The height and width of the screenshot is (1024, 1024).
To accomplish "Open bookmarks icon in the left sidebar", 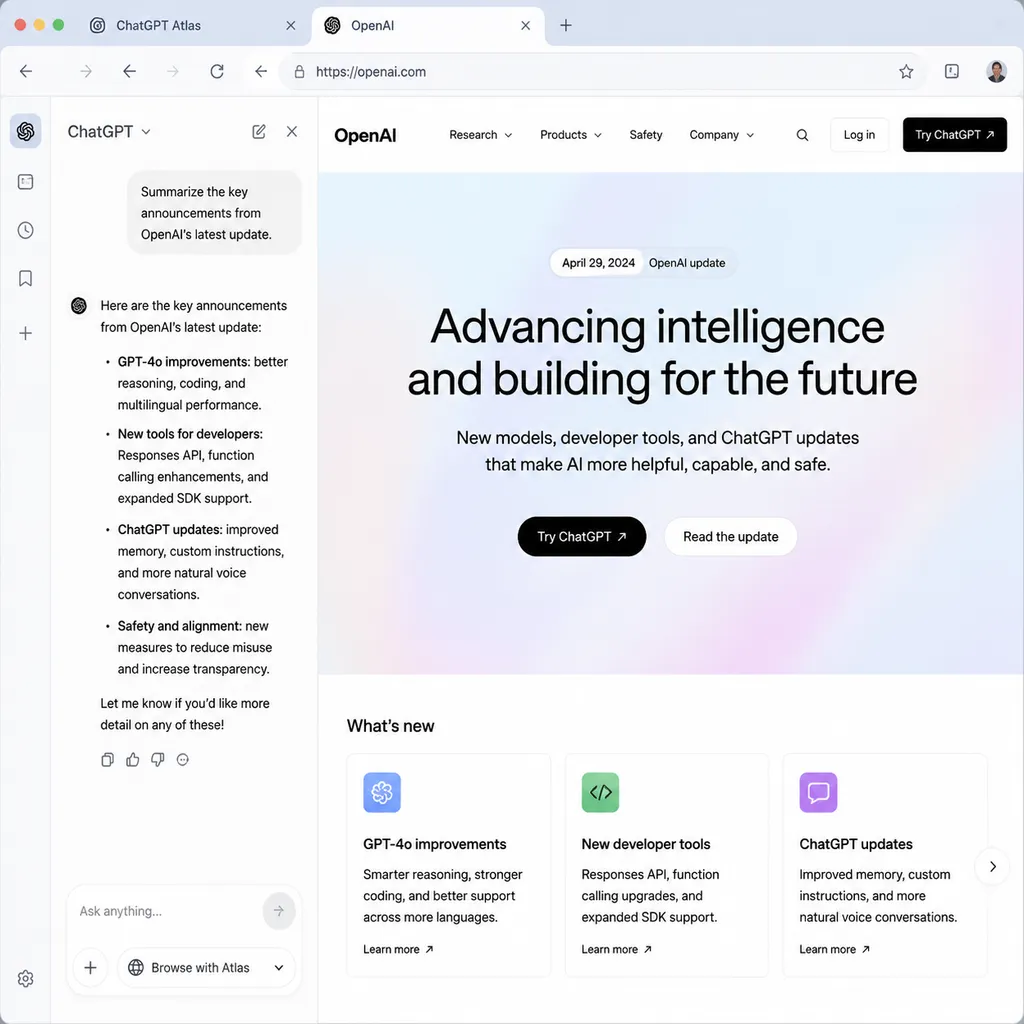I will [25, 278].
